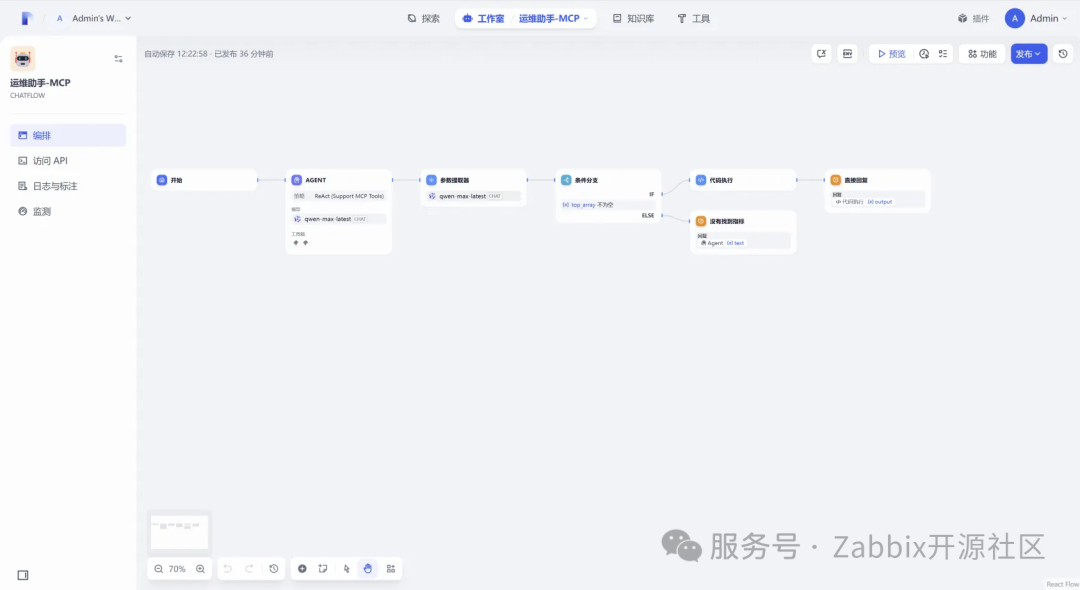
Task: Select the add note icon on canvas toolbar
Action: (322, 568)
